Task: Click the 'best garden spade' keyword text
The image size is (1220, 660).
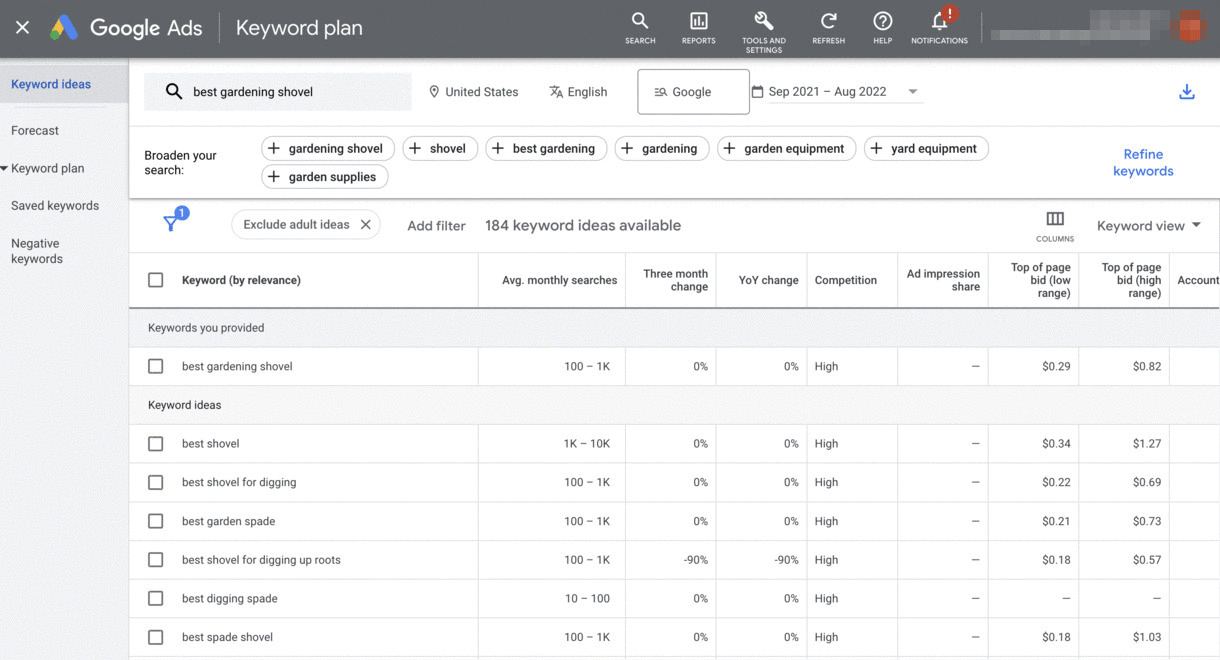Action: (228, 521)
